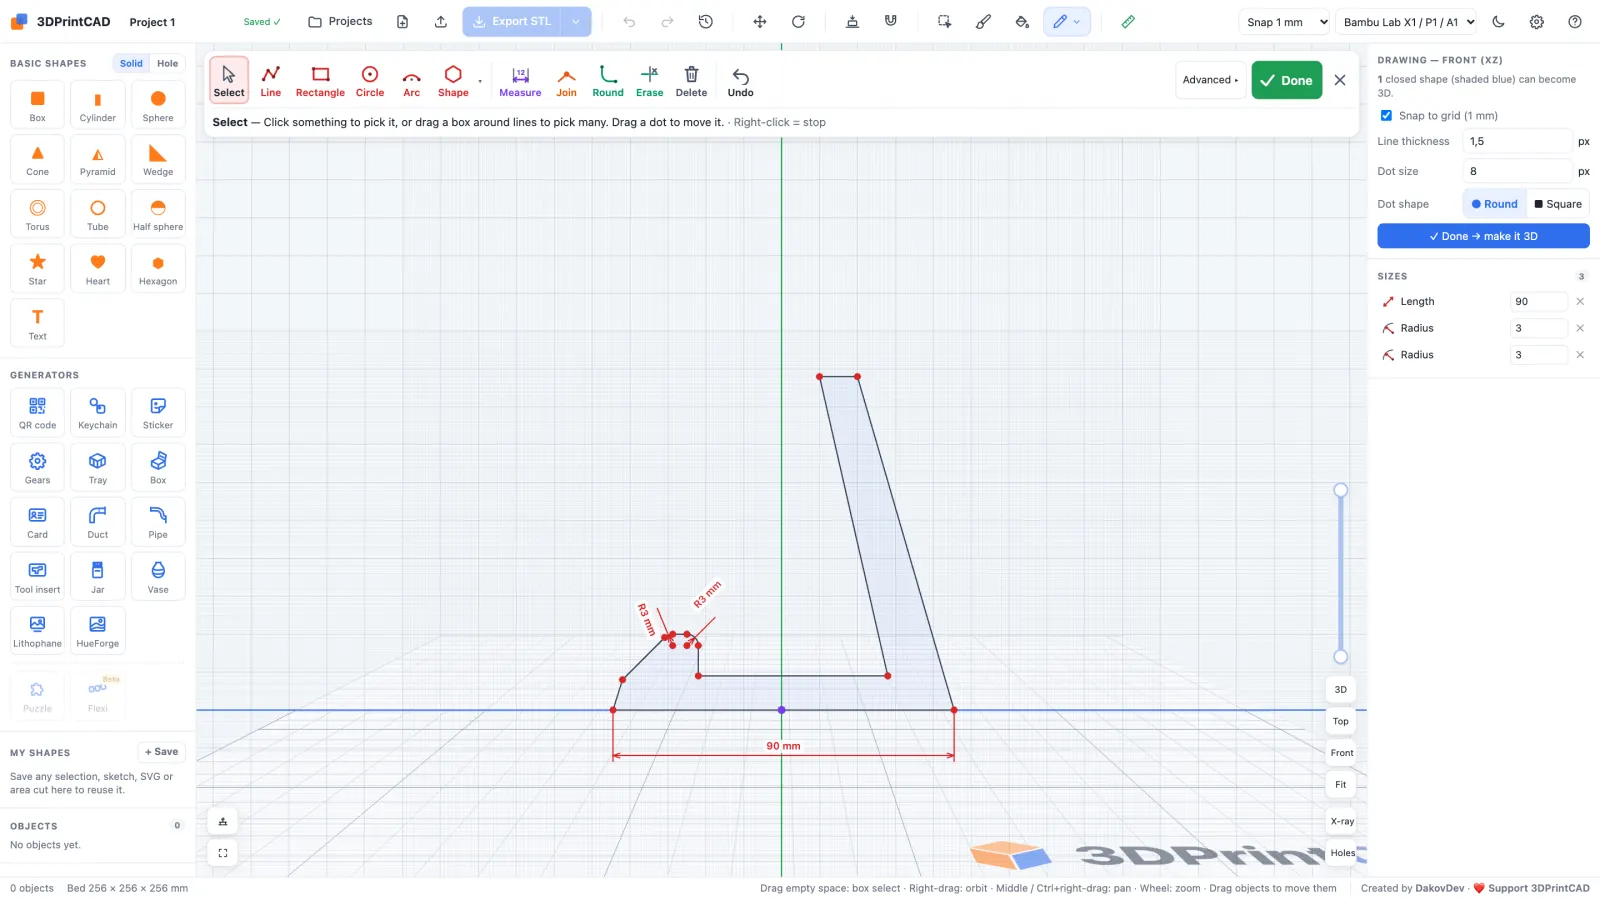Pick the Circle sketch tool
Screen dimensions: 1600x900
(x=370, y=81)
